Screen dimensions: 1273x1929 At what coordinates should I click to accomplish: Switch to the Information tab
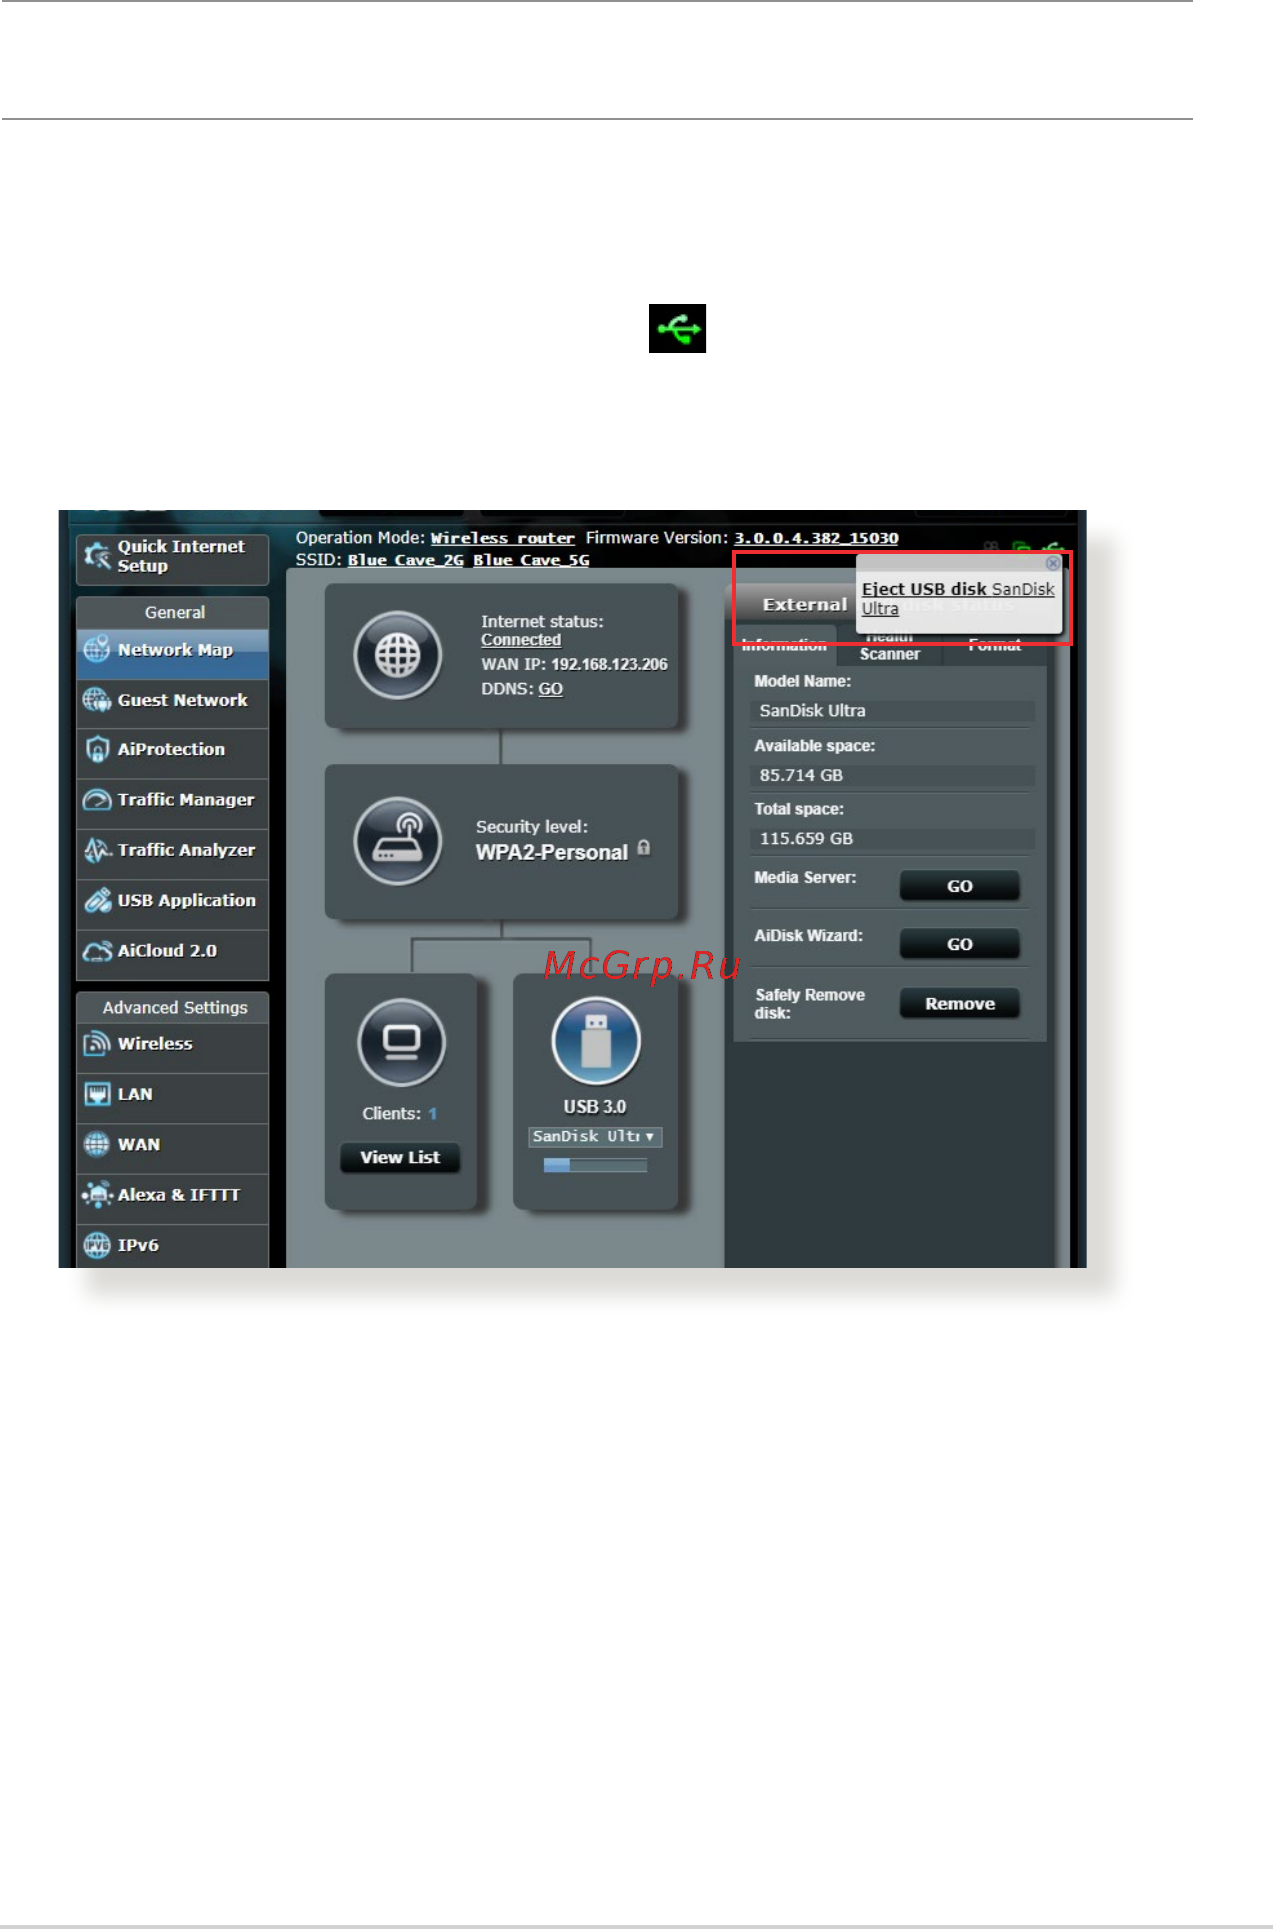tap(784, 646)
